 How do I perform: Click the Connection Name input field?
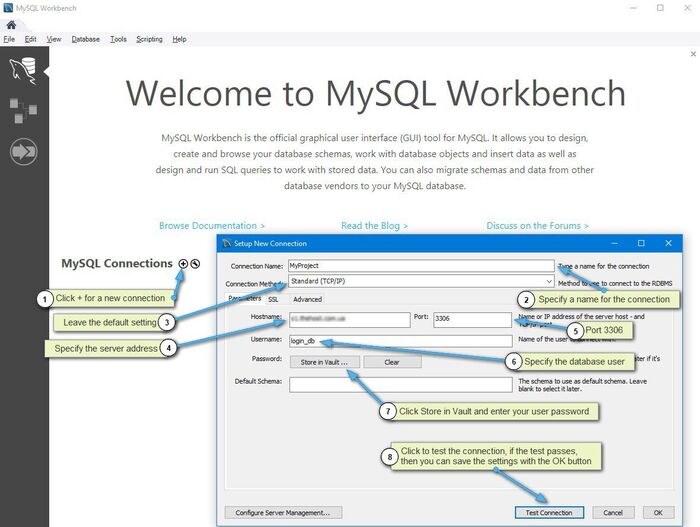[421, 266]
